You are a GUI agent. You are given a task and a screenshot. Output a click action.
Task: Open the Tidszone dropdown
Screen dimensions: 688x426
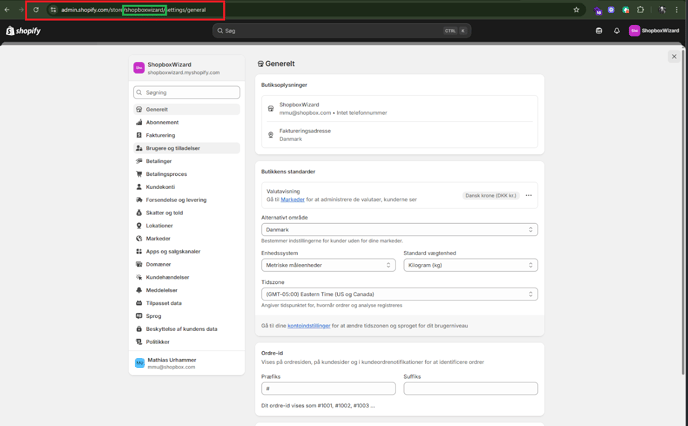click(x=399, y=294)
